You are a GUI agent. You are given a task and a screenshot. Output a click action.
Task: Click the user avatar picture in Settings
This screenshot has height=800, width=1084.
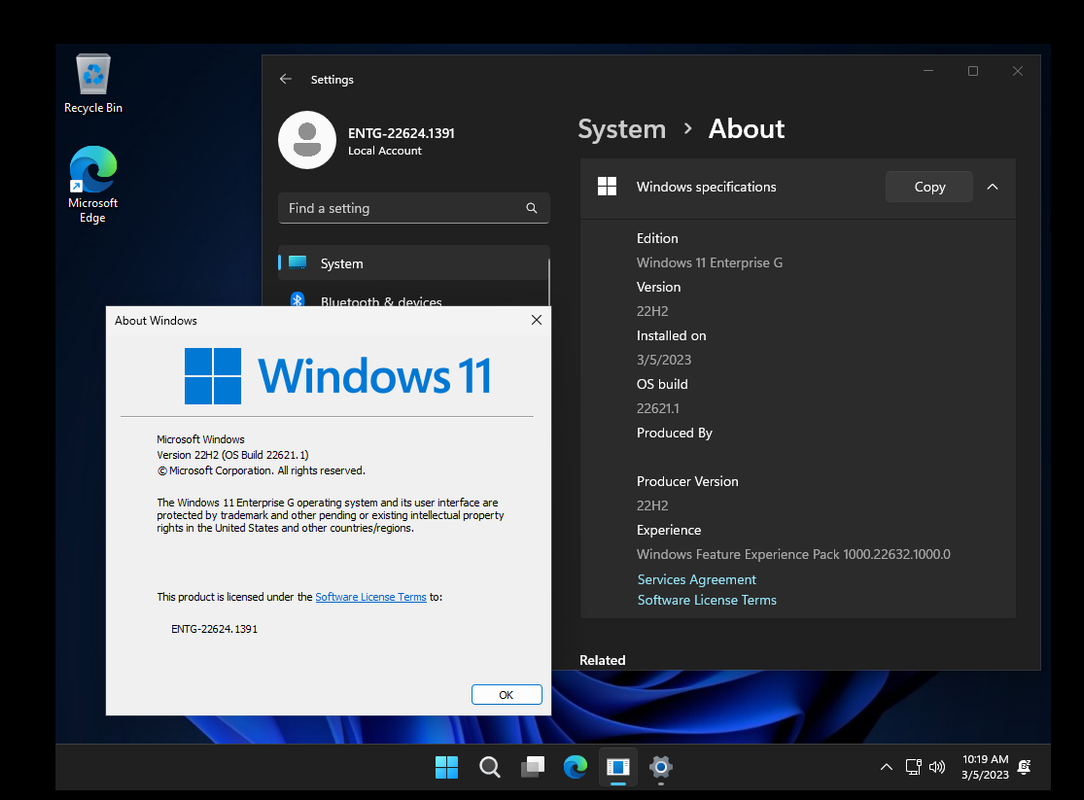point(307,140)
